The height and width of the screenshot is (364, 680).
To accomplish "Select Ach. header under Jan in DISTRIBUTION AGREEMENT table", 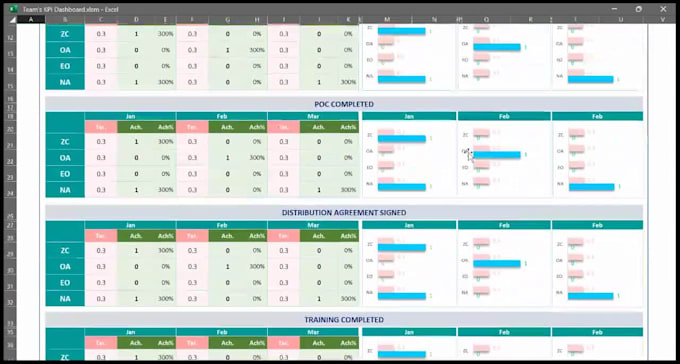I will point(136,236).
